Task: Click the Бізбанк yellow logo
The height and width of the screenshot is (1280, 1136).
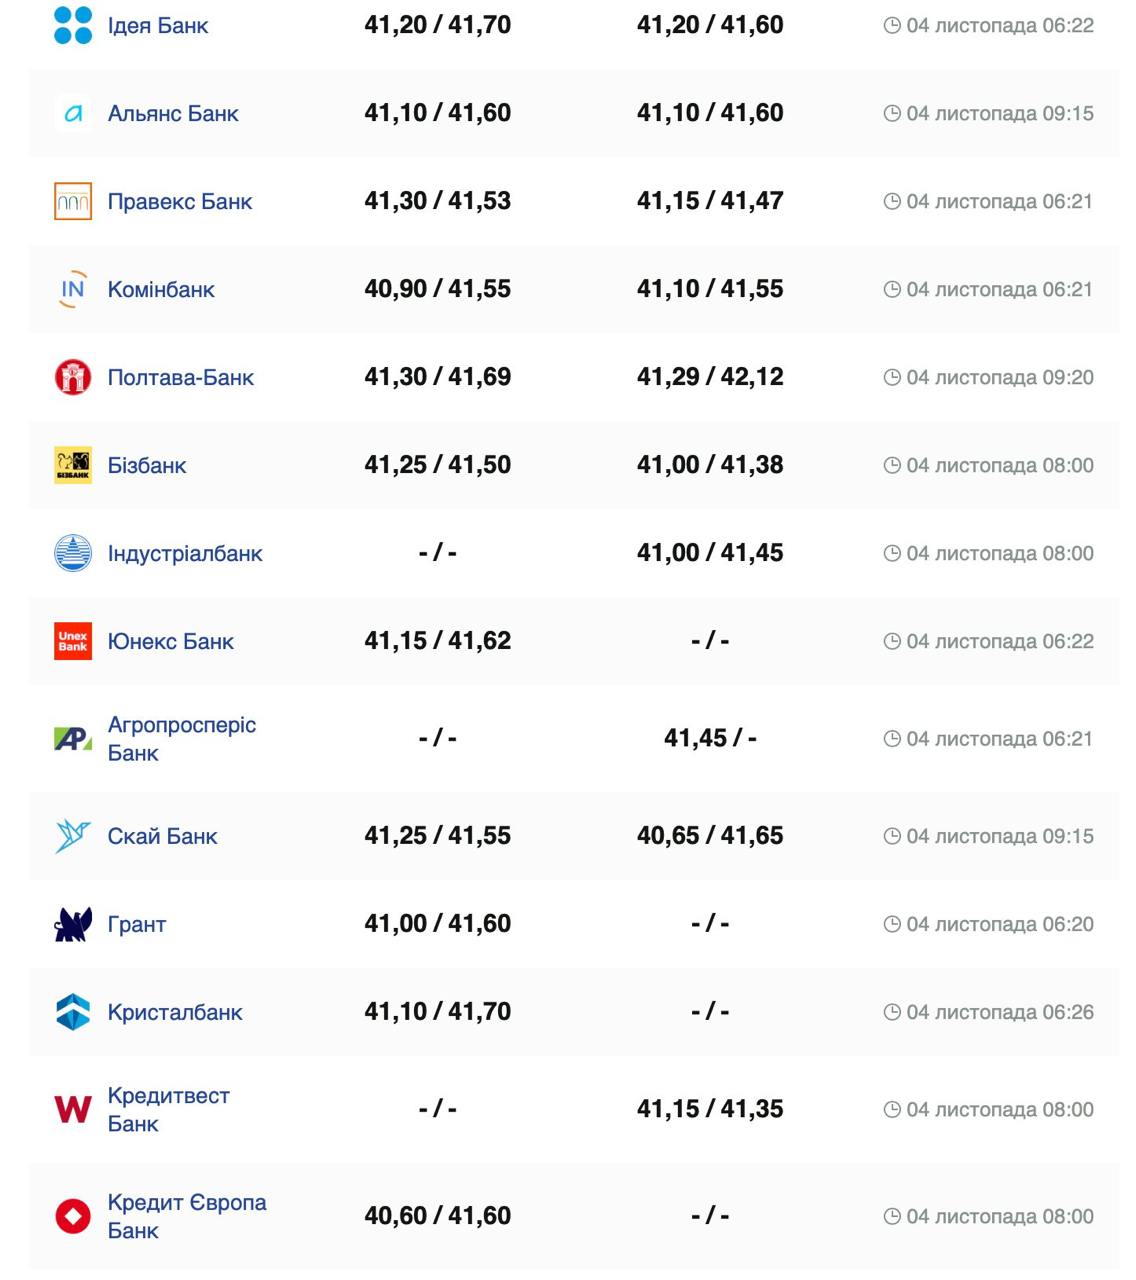Action: click(73, 465)
